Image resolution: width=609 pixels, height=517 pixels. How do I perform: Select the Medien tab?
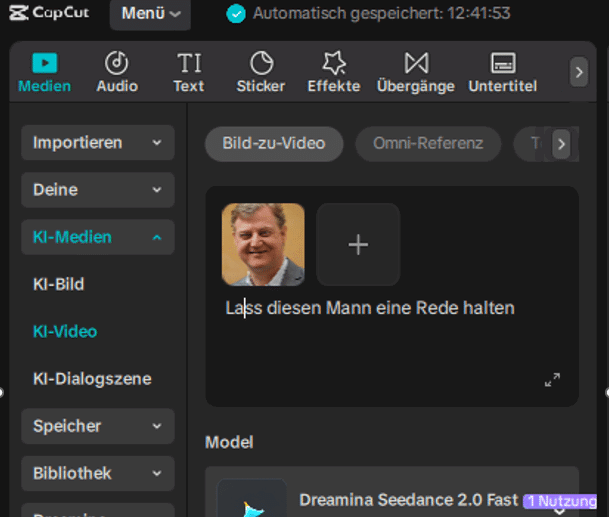45,73
